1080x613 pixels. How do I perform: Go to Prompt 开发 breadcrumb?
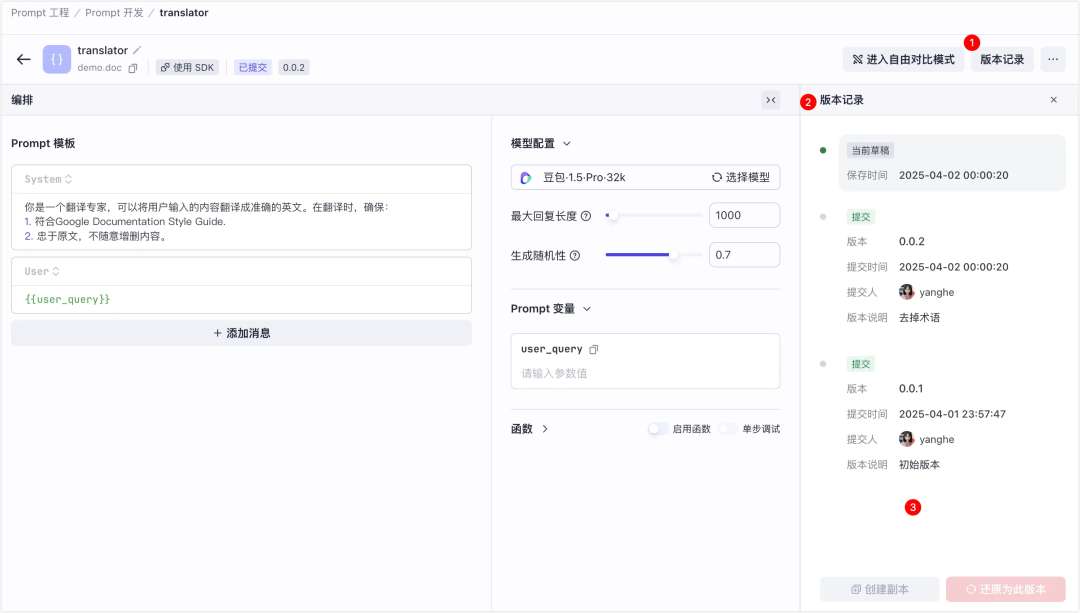click(x=114, y=13)
